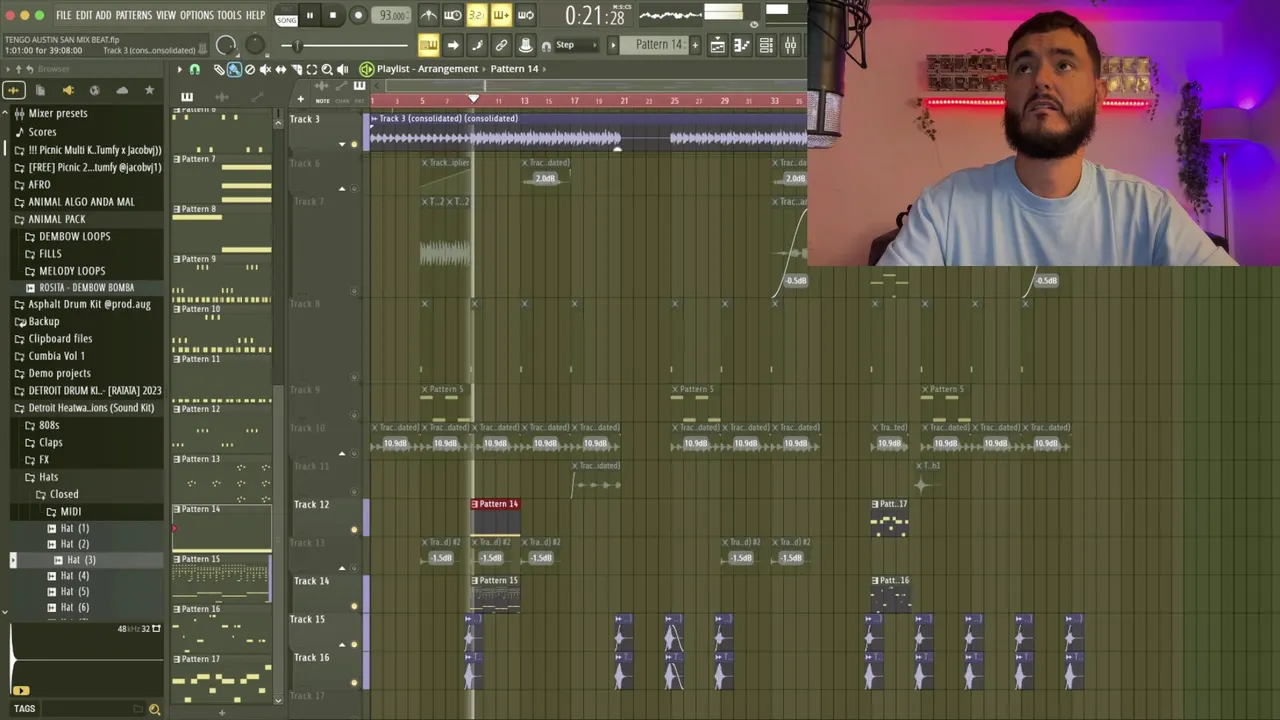Open the channel rack view icon
The width and height of the screenshot is (1280, 720).
[766, 45]
